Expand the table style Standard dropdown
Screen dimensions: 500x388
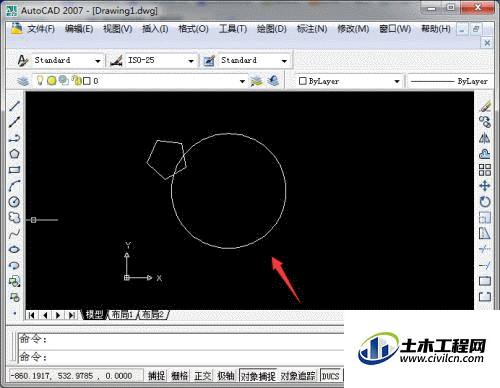click(284, 61)
